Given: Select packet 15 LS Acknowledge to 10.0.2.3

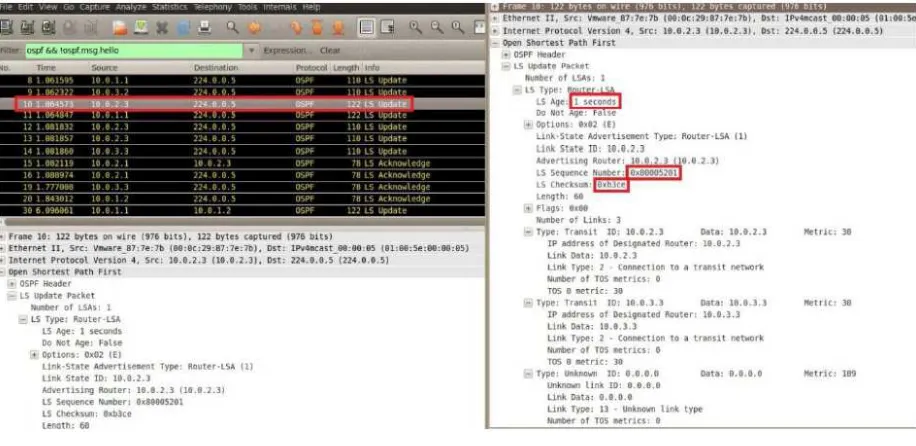Looking at the screenshot, I should 242,163.
